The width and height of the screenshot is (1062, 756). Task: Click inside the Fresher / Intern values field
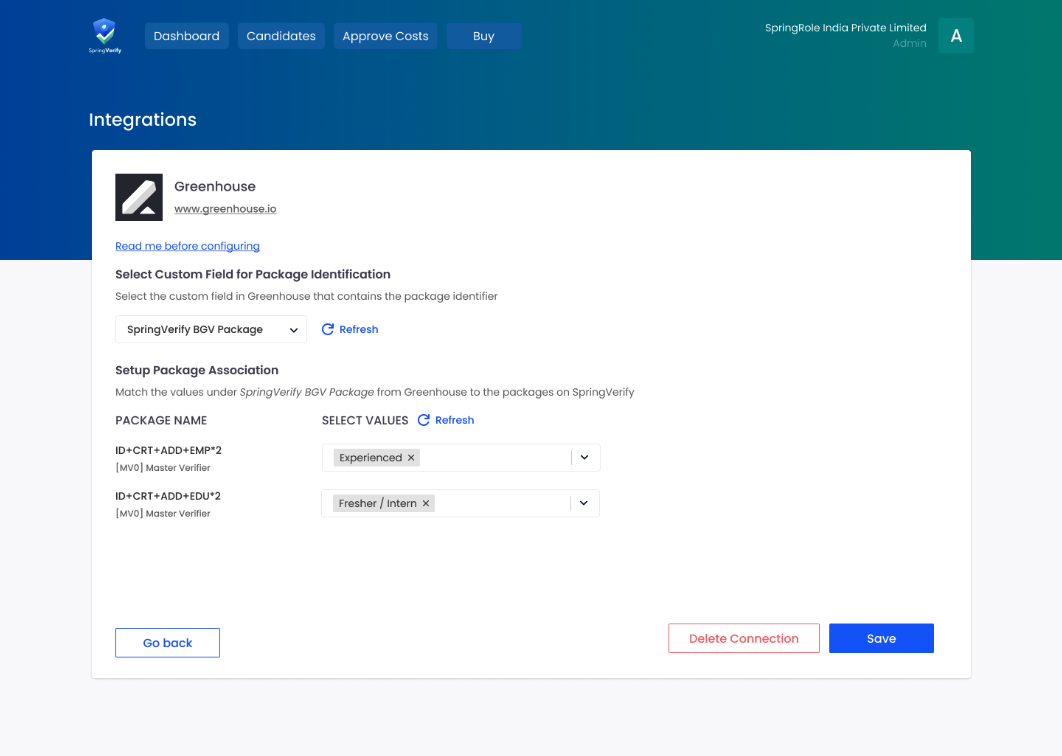tap(461, 503)
